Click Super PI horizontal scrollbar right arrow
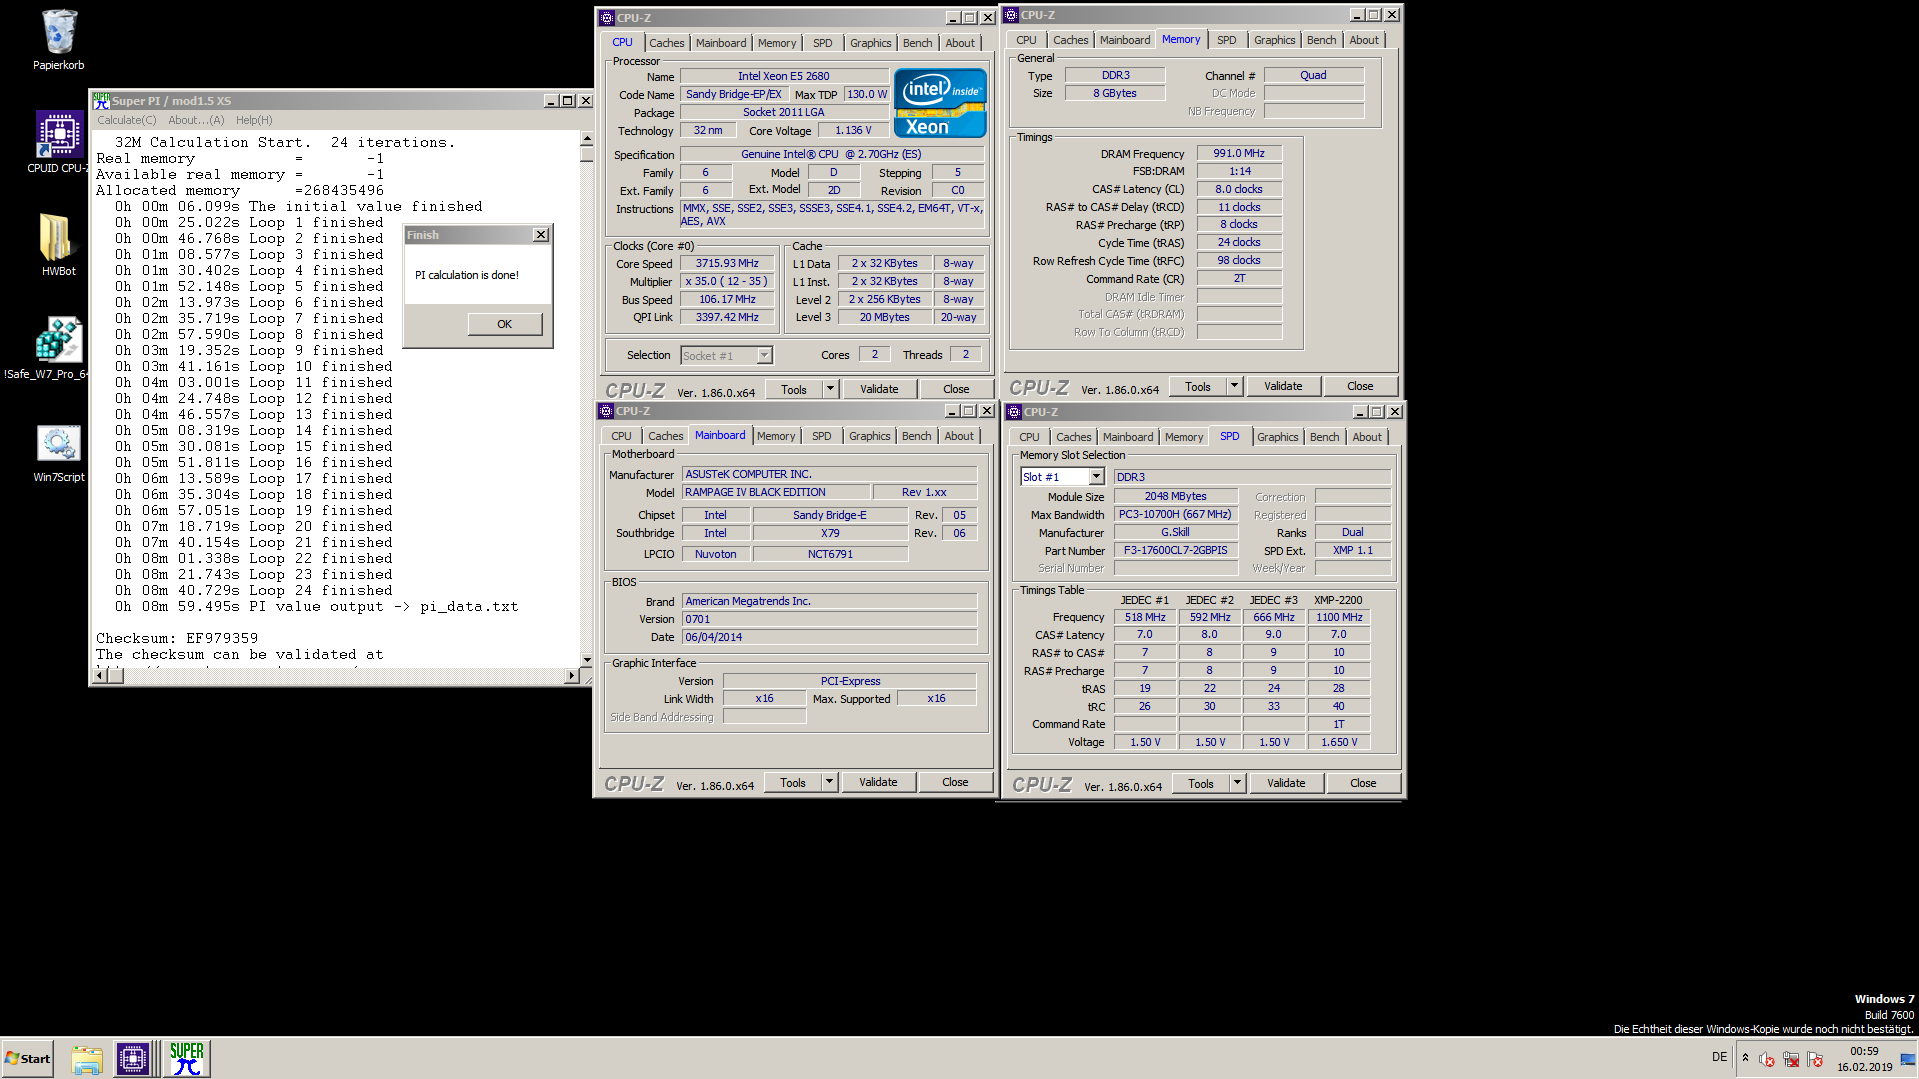This screenshot has width=1919, height=1079. [x=571, y=676]
